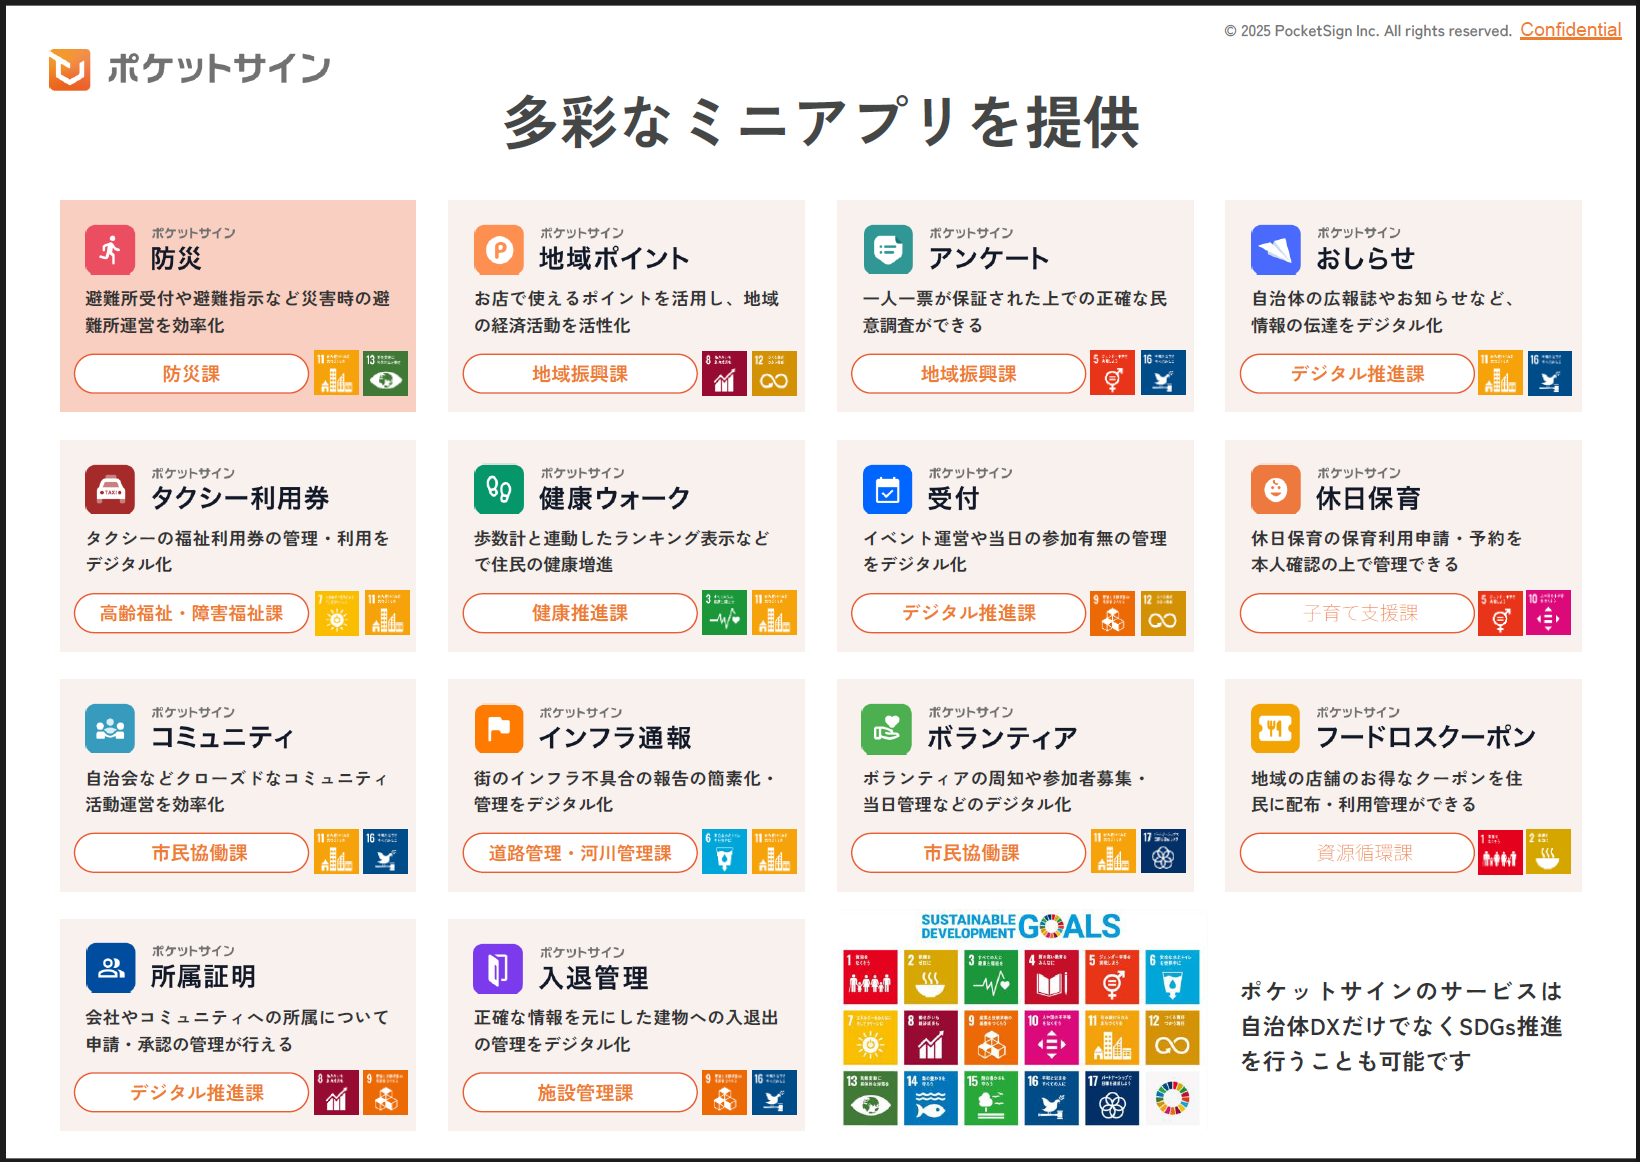Click the コミュニティ people group icon
Image resolution: width=1640 pixels, height=1162 pixels.
click(x=110, y=729)
